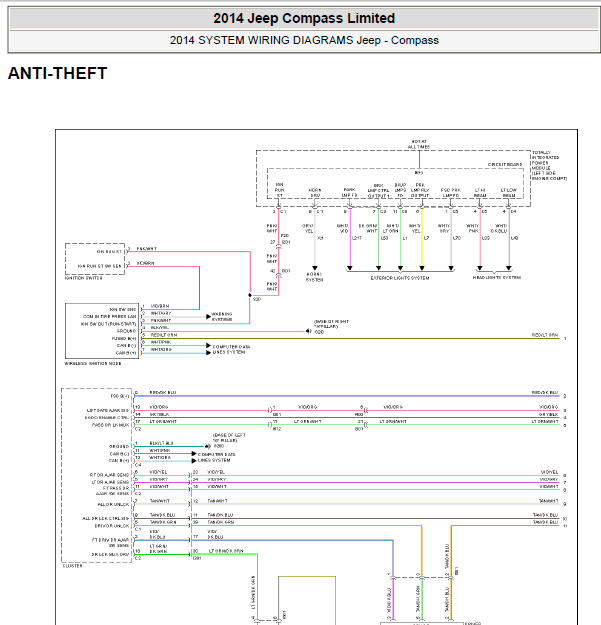Select the 'EXTERIOR LIGHTS SYSTEM' label
Image resolution: width=601 pixels, height=625 pixels.
[x=400, y=278]
